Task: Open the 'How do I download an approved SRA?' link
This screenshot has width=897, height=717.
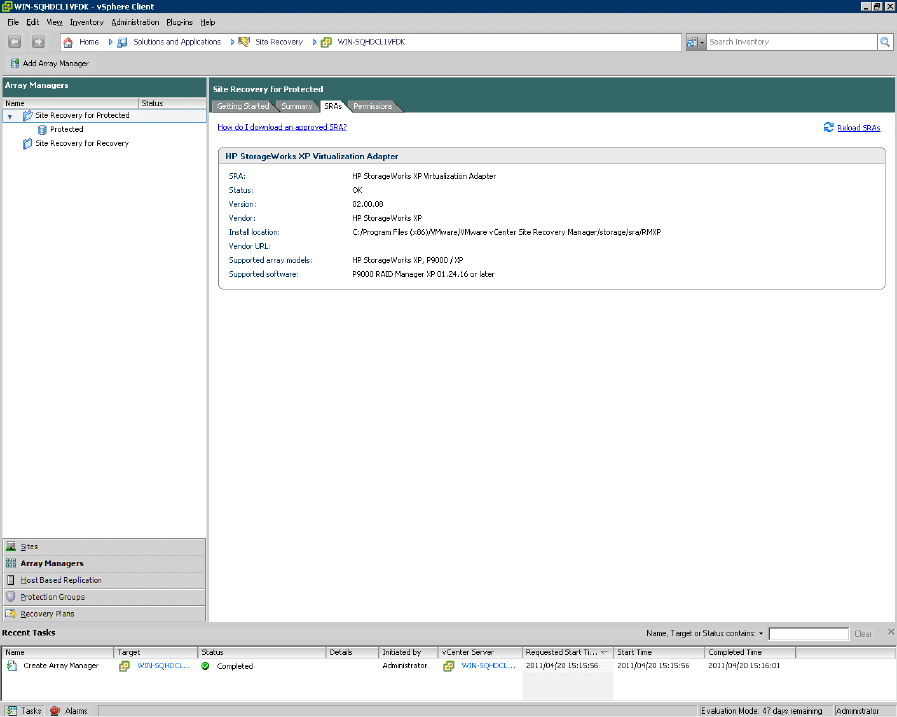Action: [282, 127]
